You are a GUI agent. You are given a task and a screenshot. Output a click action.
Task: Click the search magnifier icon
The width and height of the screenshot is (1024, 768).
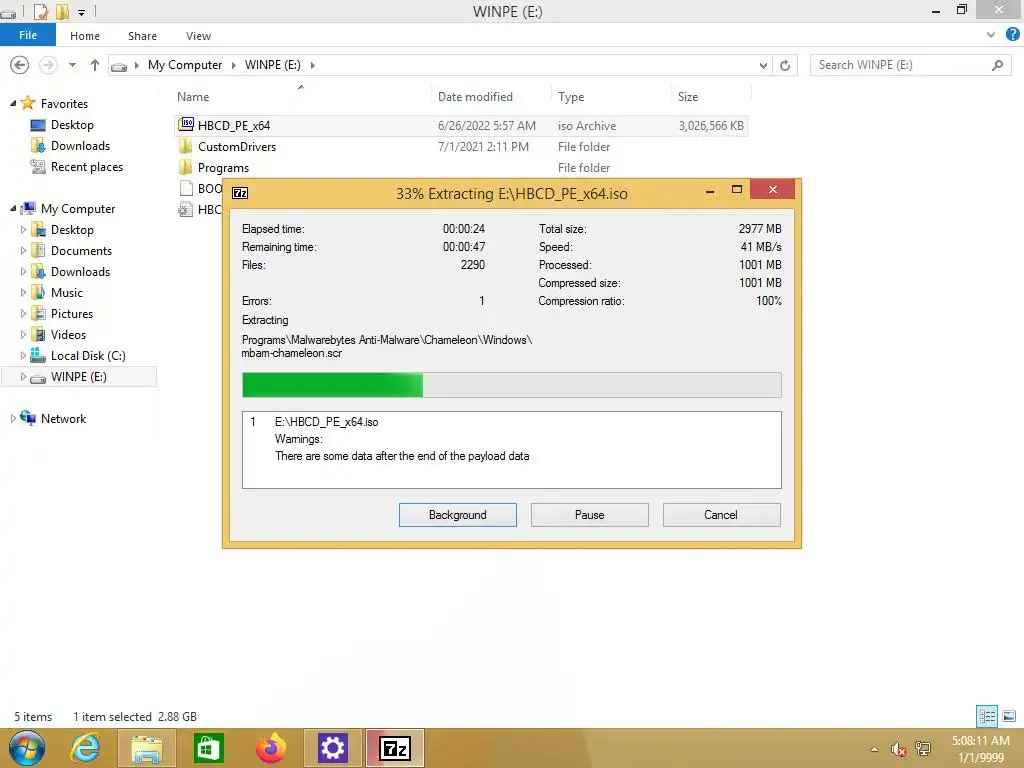click(x=997, y=65)
